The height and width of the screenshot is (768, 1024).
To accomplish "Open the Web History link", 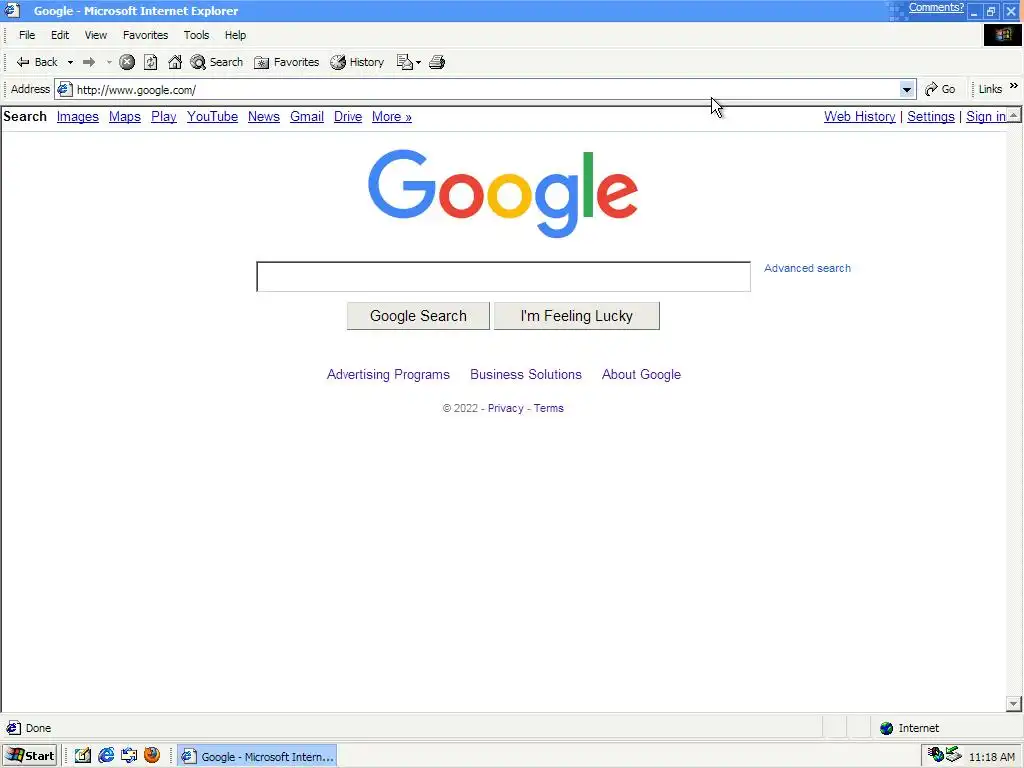I will pos(859,116).
